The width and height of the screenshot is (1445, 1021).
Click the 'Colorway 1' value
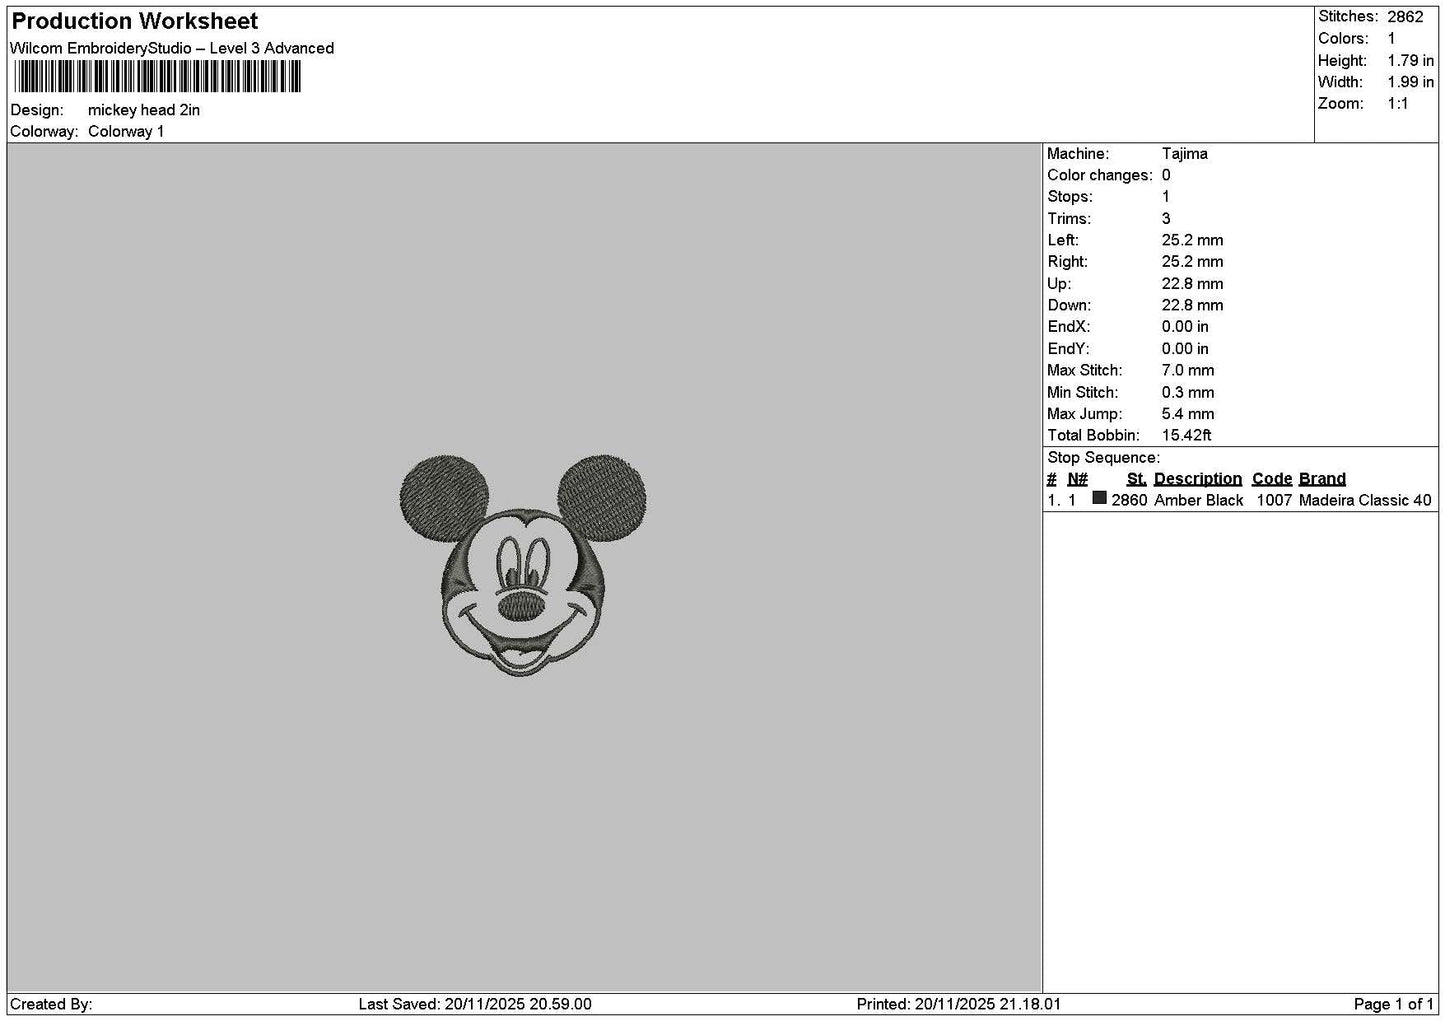tap(126, 132)
